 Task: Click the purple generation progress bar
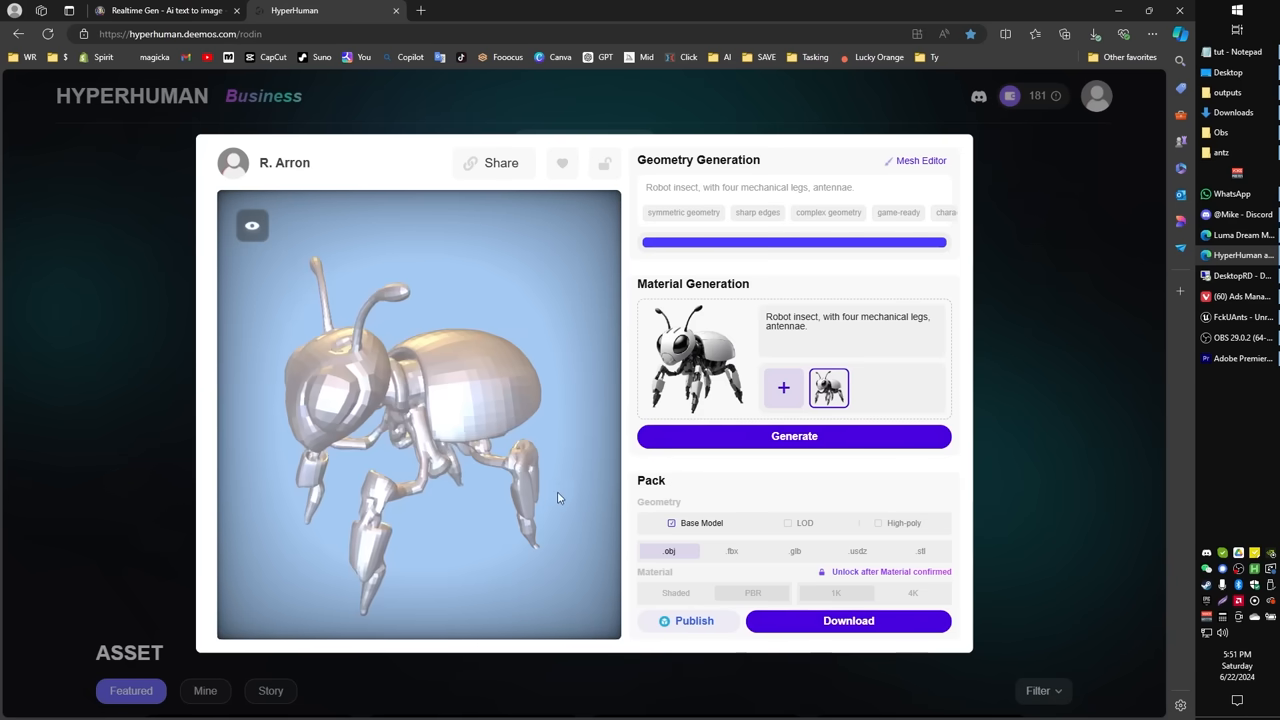[x=793, y=242]
